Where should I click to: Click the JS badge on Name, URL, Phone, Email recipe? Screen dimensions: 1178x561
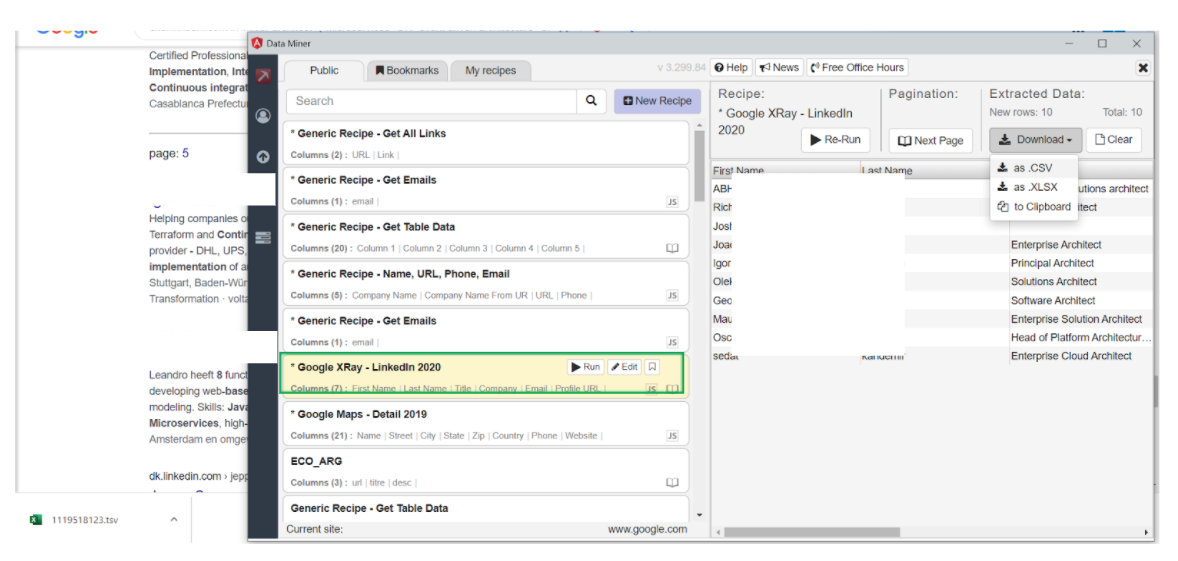[672, 295]
